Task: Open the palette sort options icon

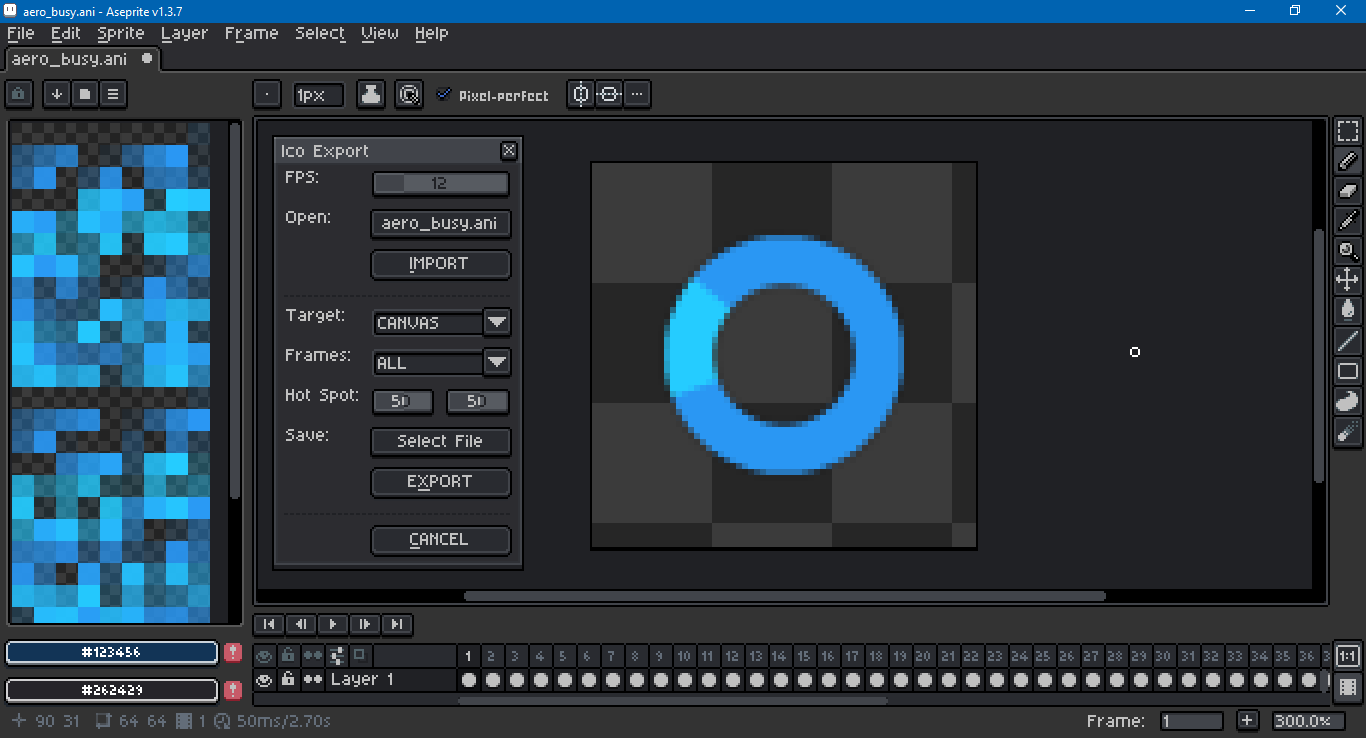Action: (57, 94)
